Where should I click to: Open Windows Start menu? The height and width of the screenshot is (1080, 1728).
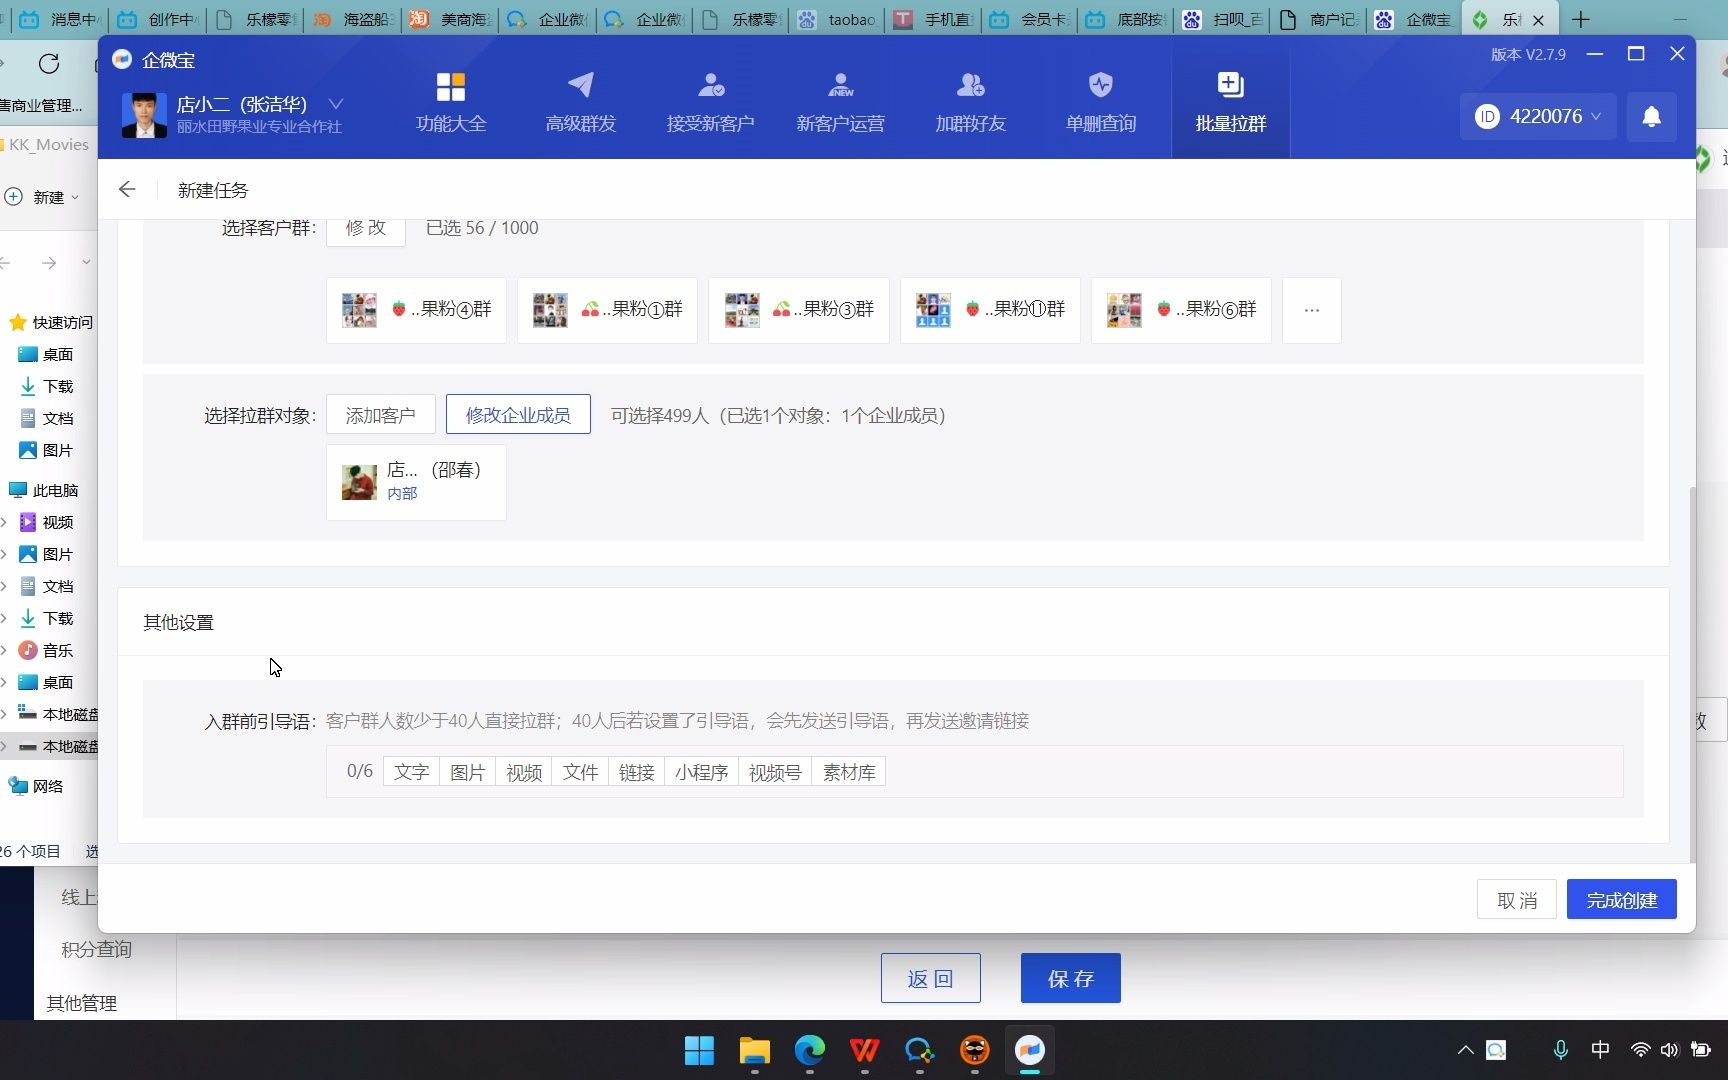pos(699,1050)
